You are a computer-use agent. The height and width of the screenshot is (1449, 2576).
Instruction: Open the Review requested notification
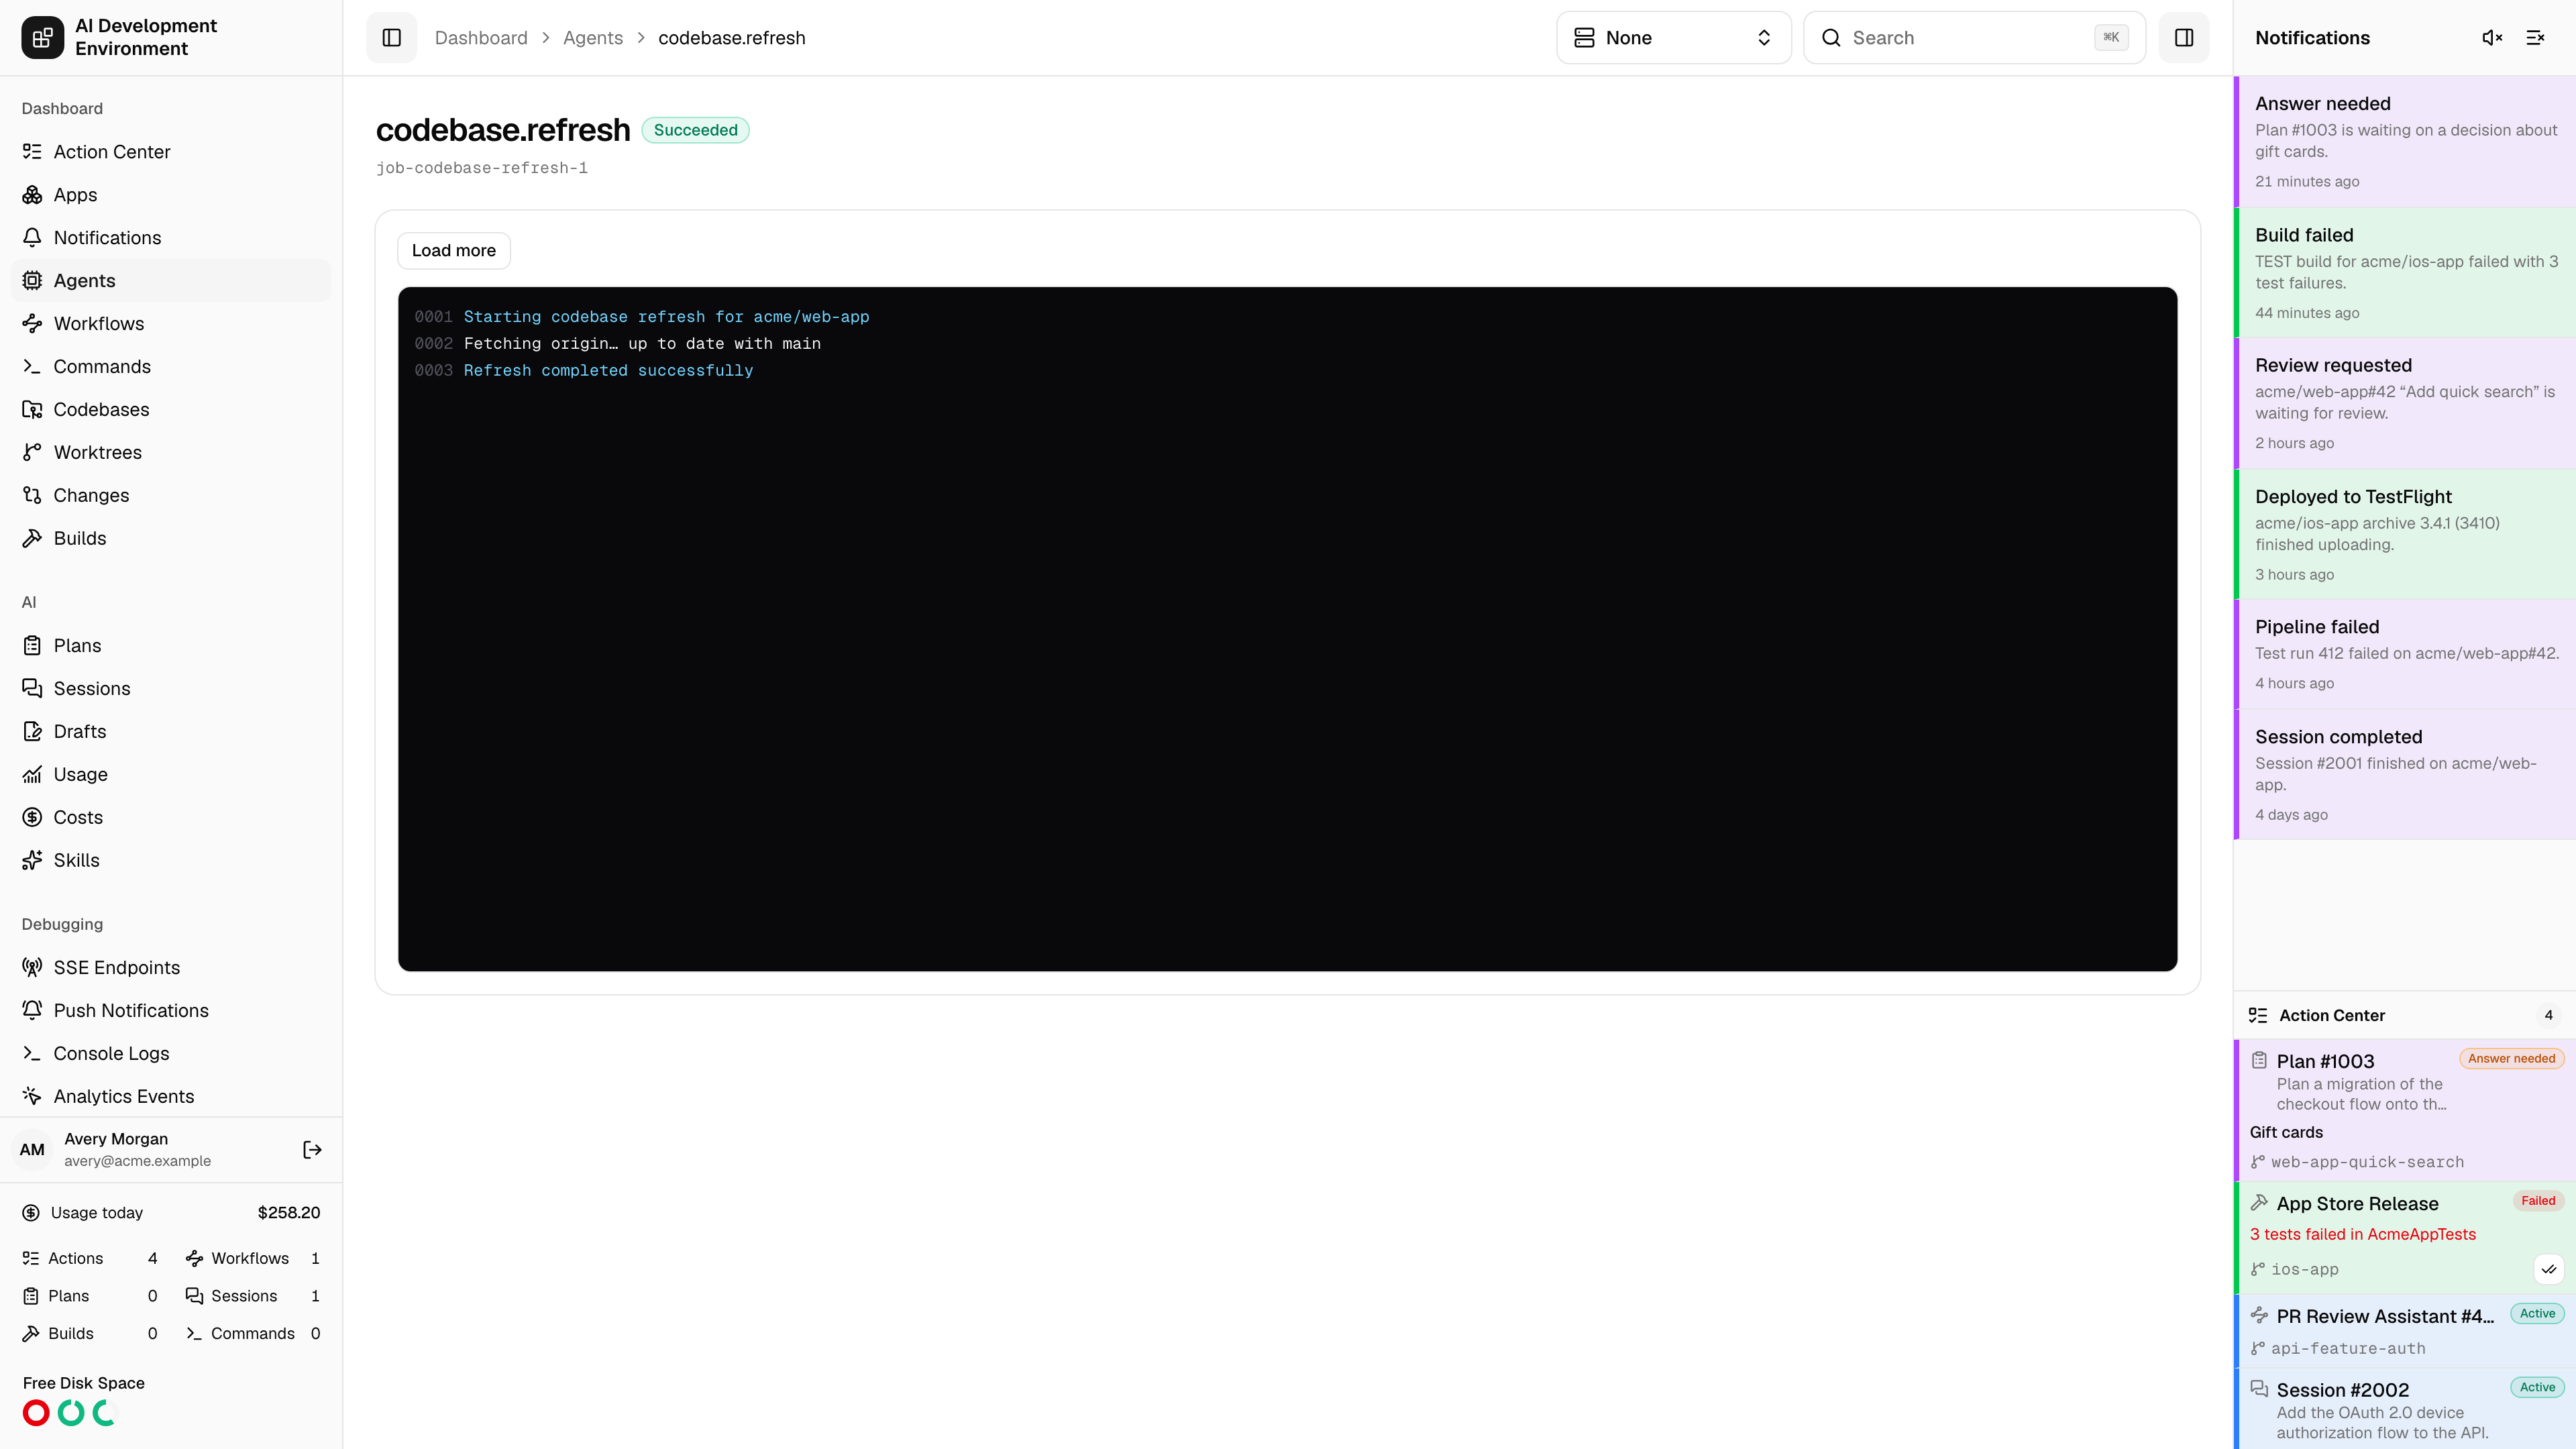tap(2405, 404)
